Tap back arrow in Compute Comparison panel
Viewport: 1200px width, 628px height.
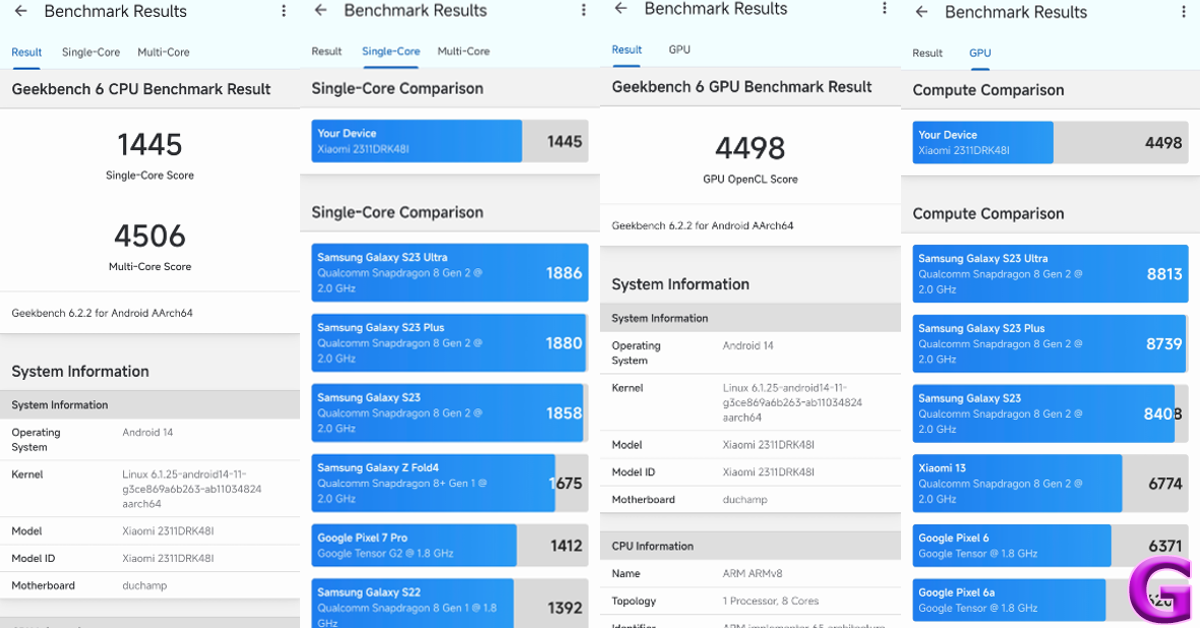921,12
